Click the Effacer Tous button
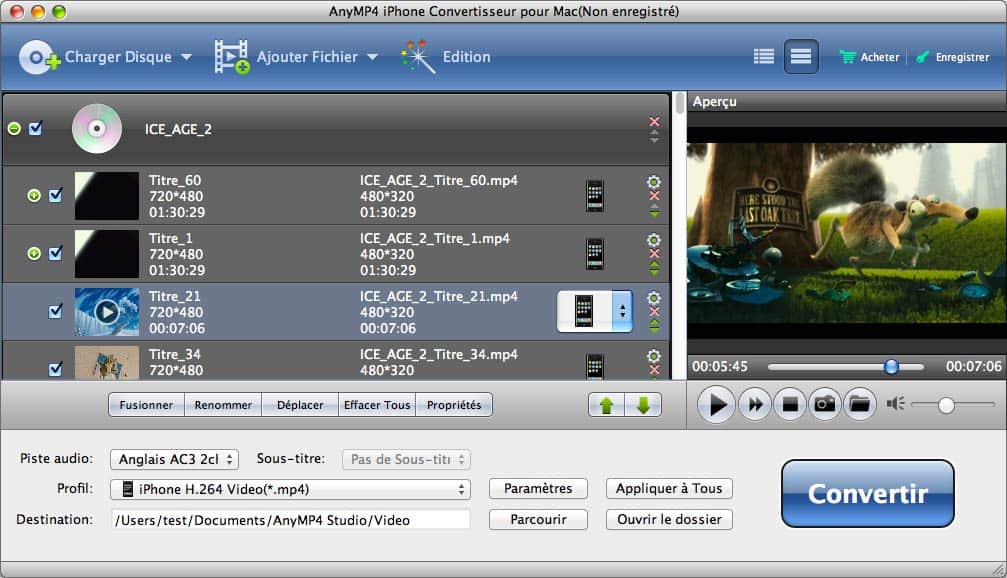 click(x=377, y=405)
